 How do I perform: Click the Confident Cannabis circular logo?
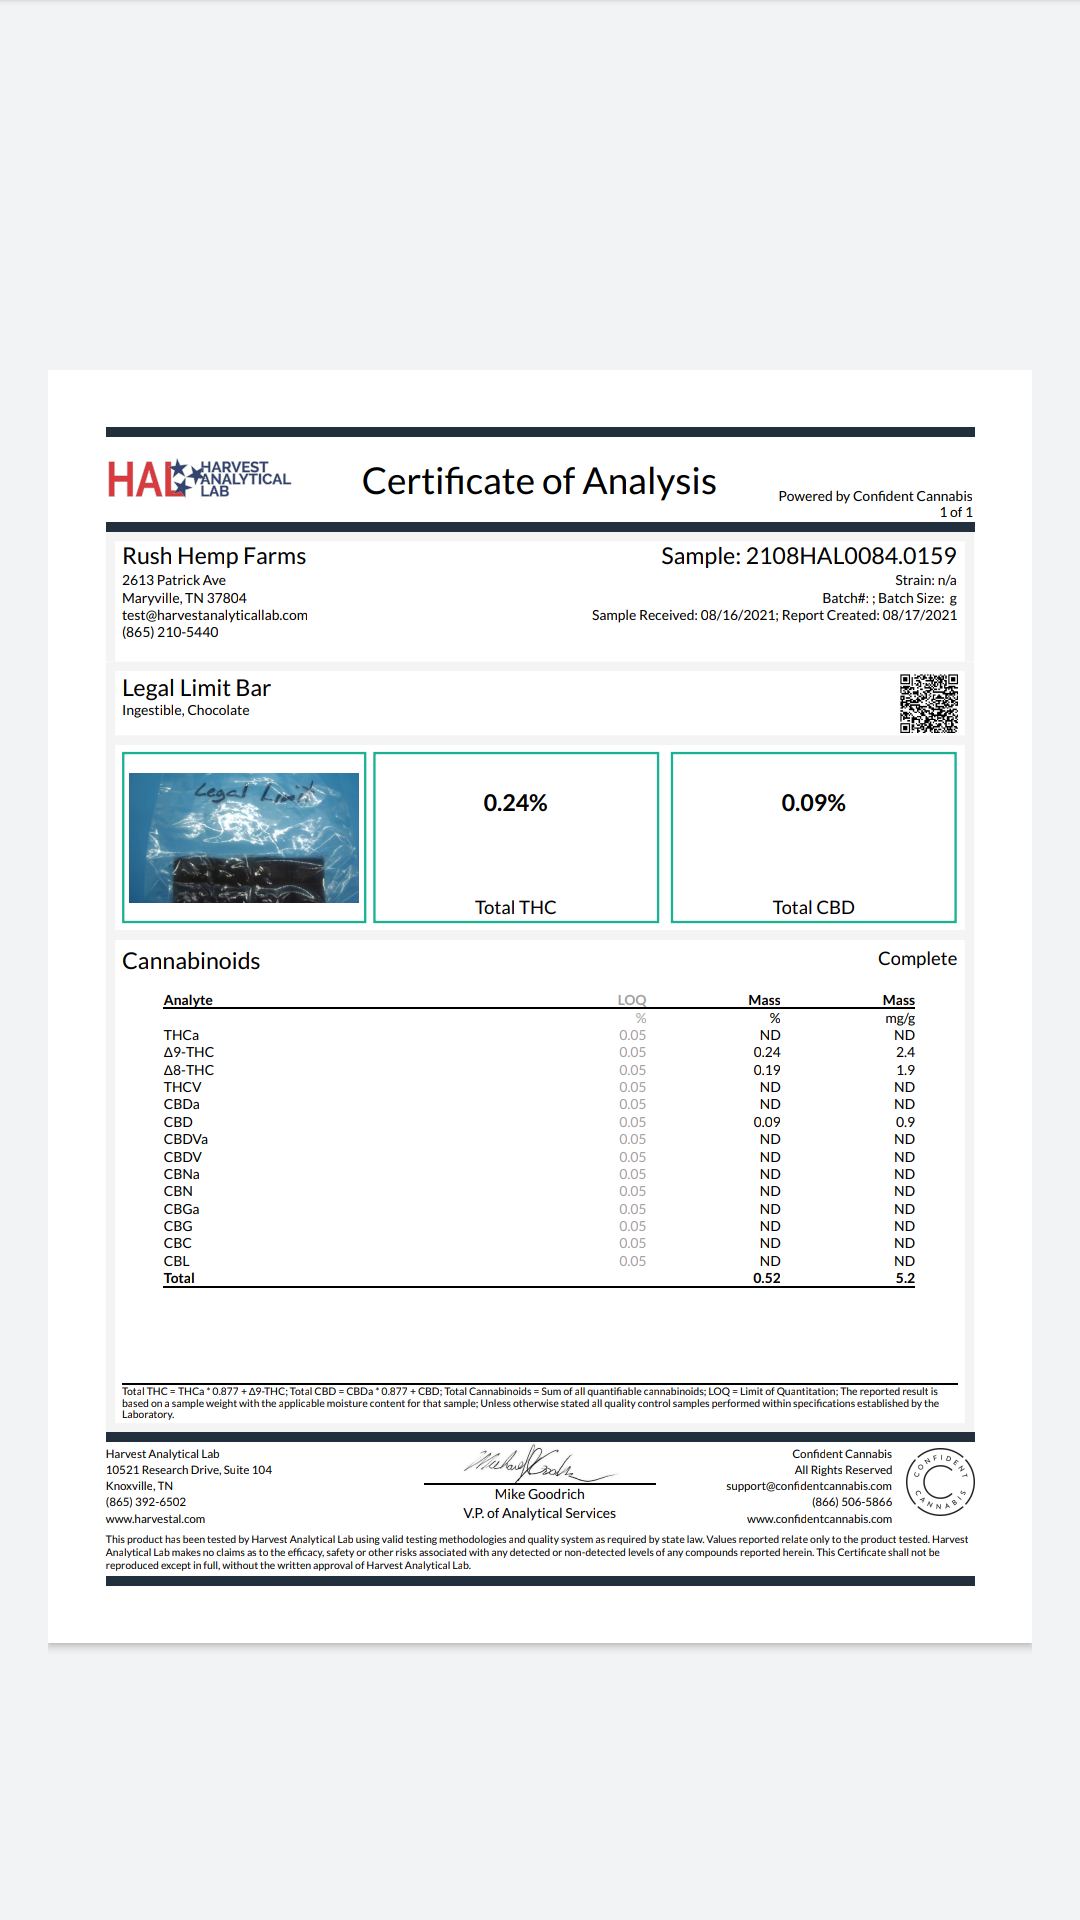pyautogui.click(x=940, y=1481)
